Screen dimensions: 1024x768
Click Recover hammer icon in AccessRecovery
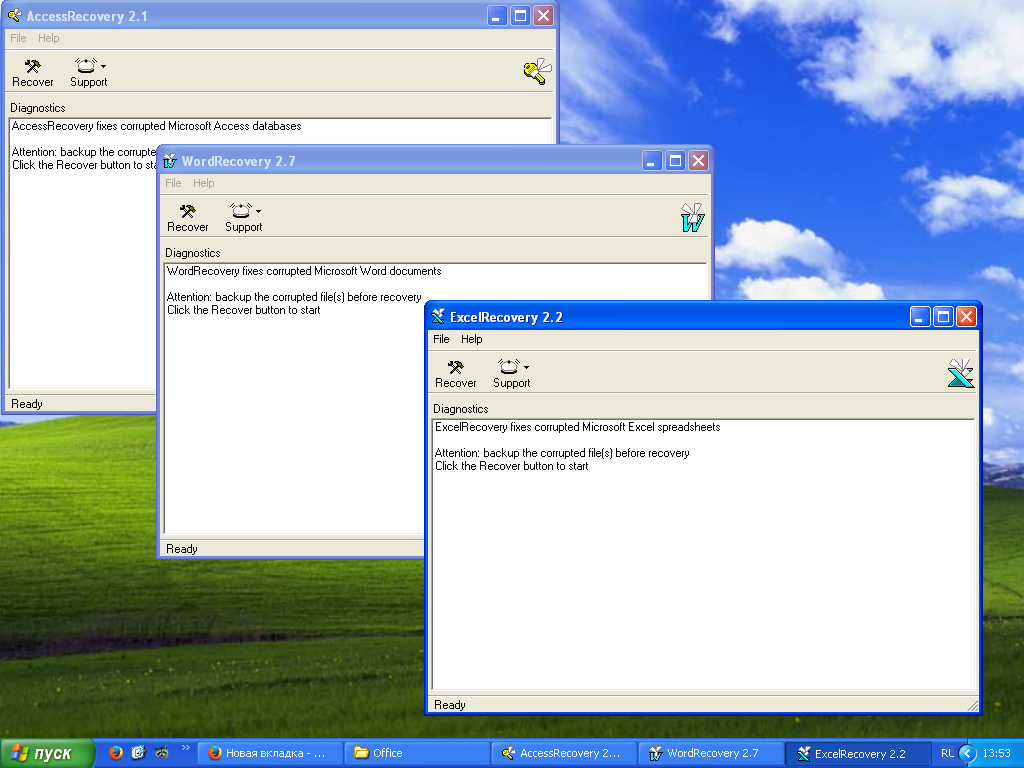click(x=32, y=67)
